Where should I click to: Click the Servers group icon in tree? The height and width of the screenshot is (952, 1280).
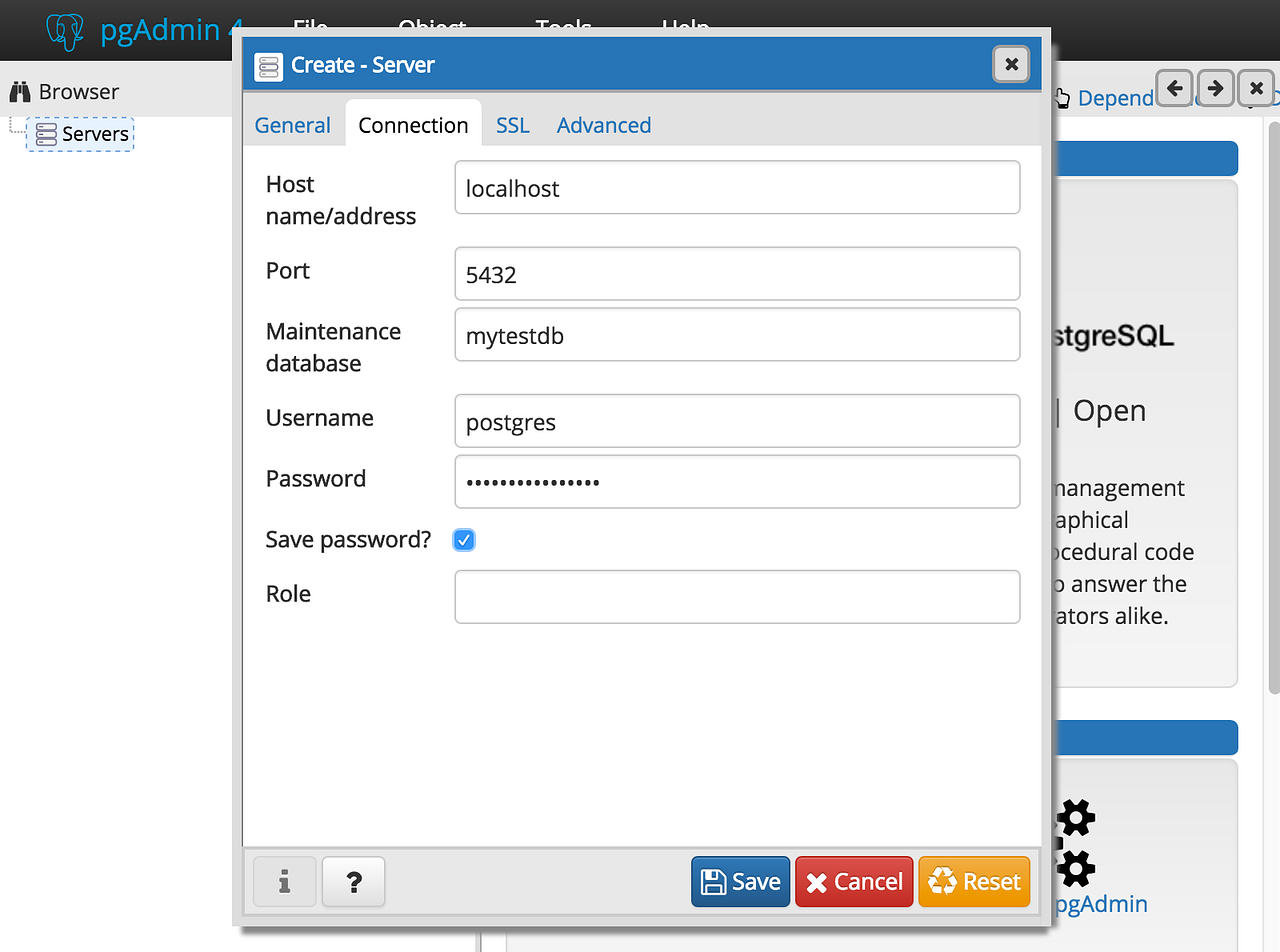coord(46,134)
